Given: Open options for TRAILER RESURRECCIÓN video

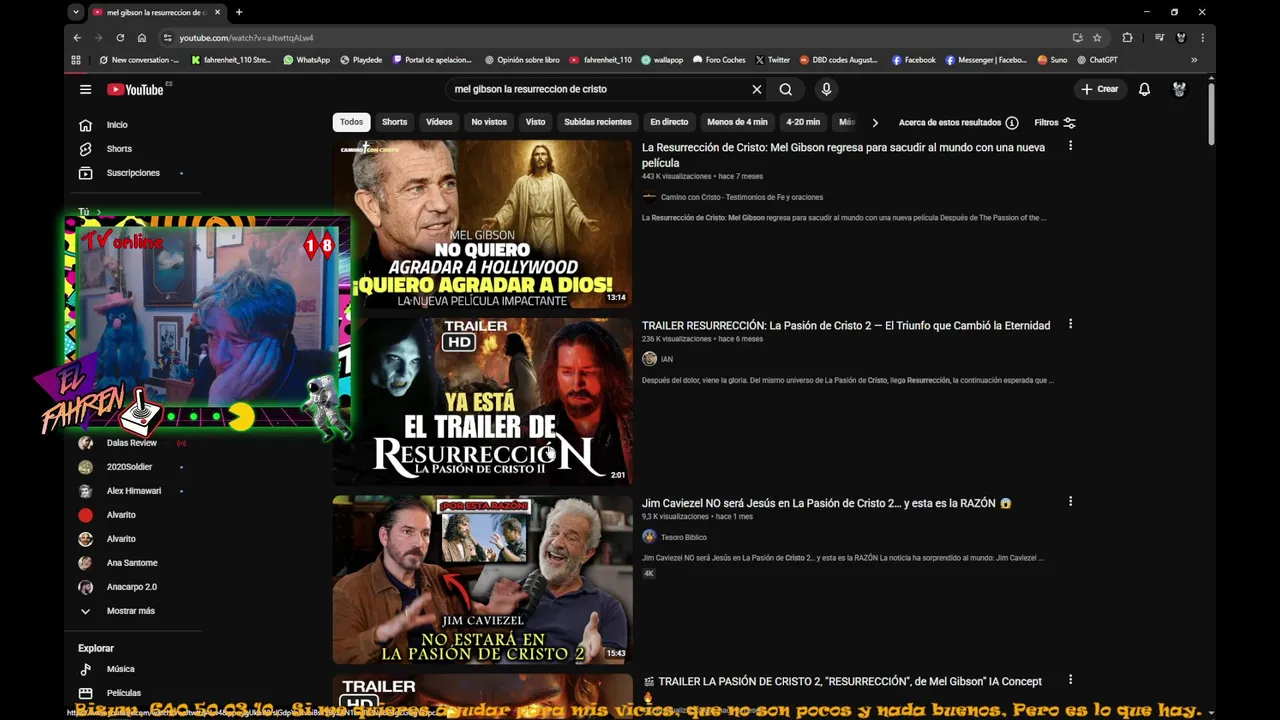Looking at the screenshot, I should click(1070, 324).
